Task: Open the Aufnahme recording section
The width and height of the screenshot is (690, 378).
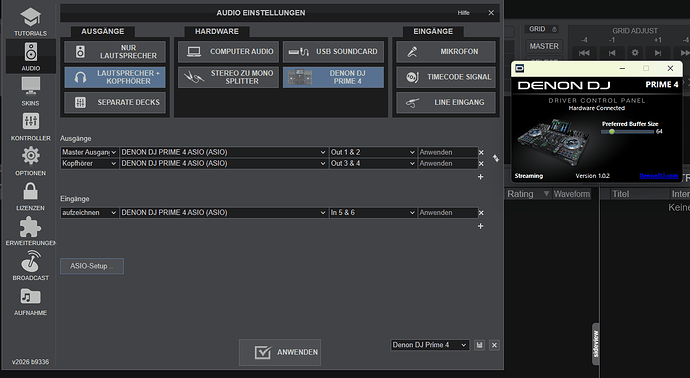Action: click(x=30, y=301)
